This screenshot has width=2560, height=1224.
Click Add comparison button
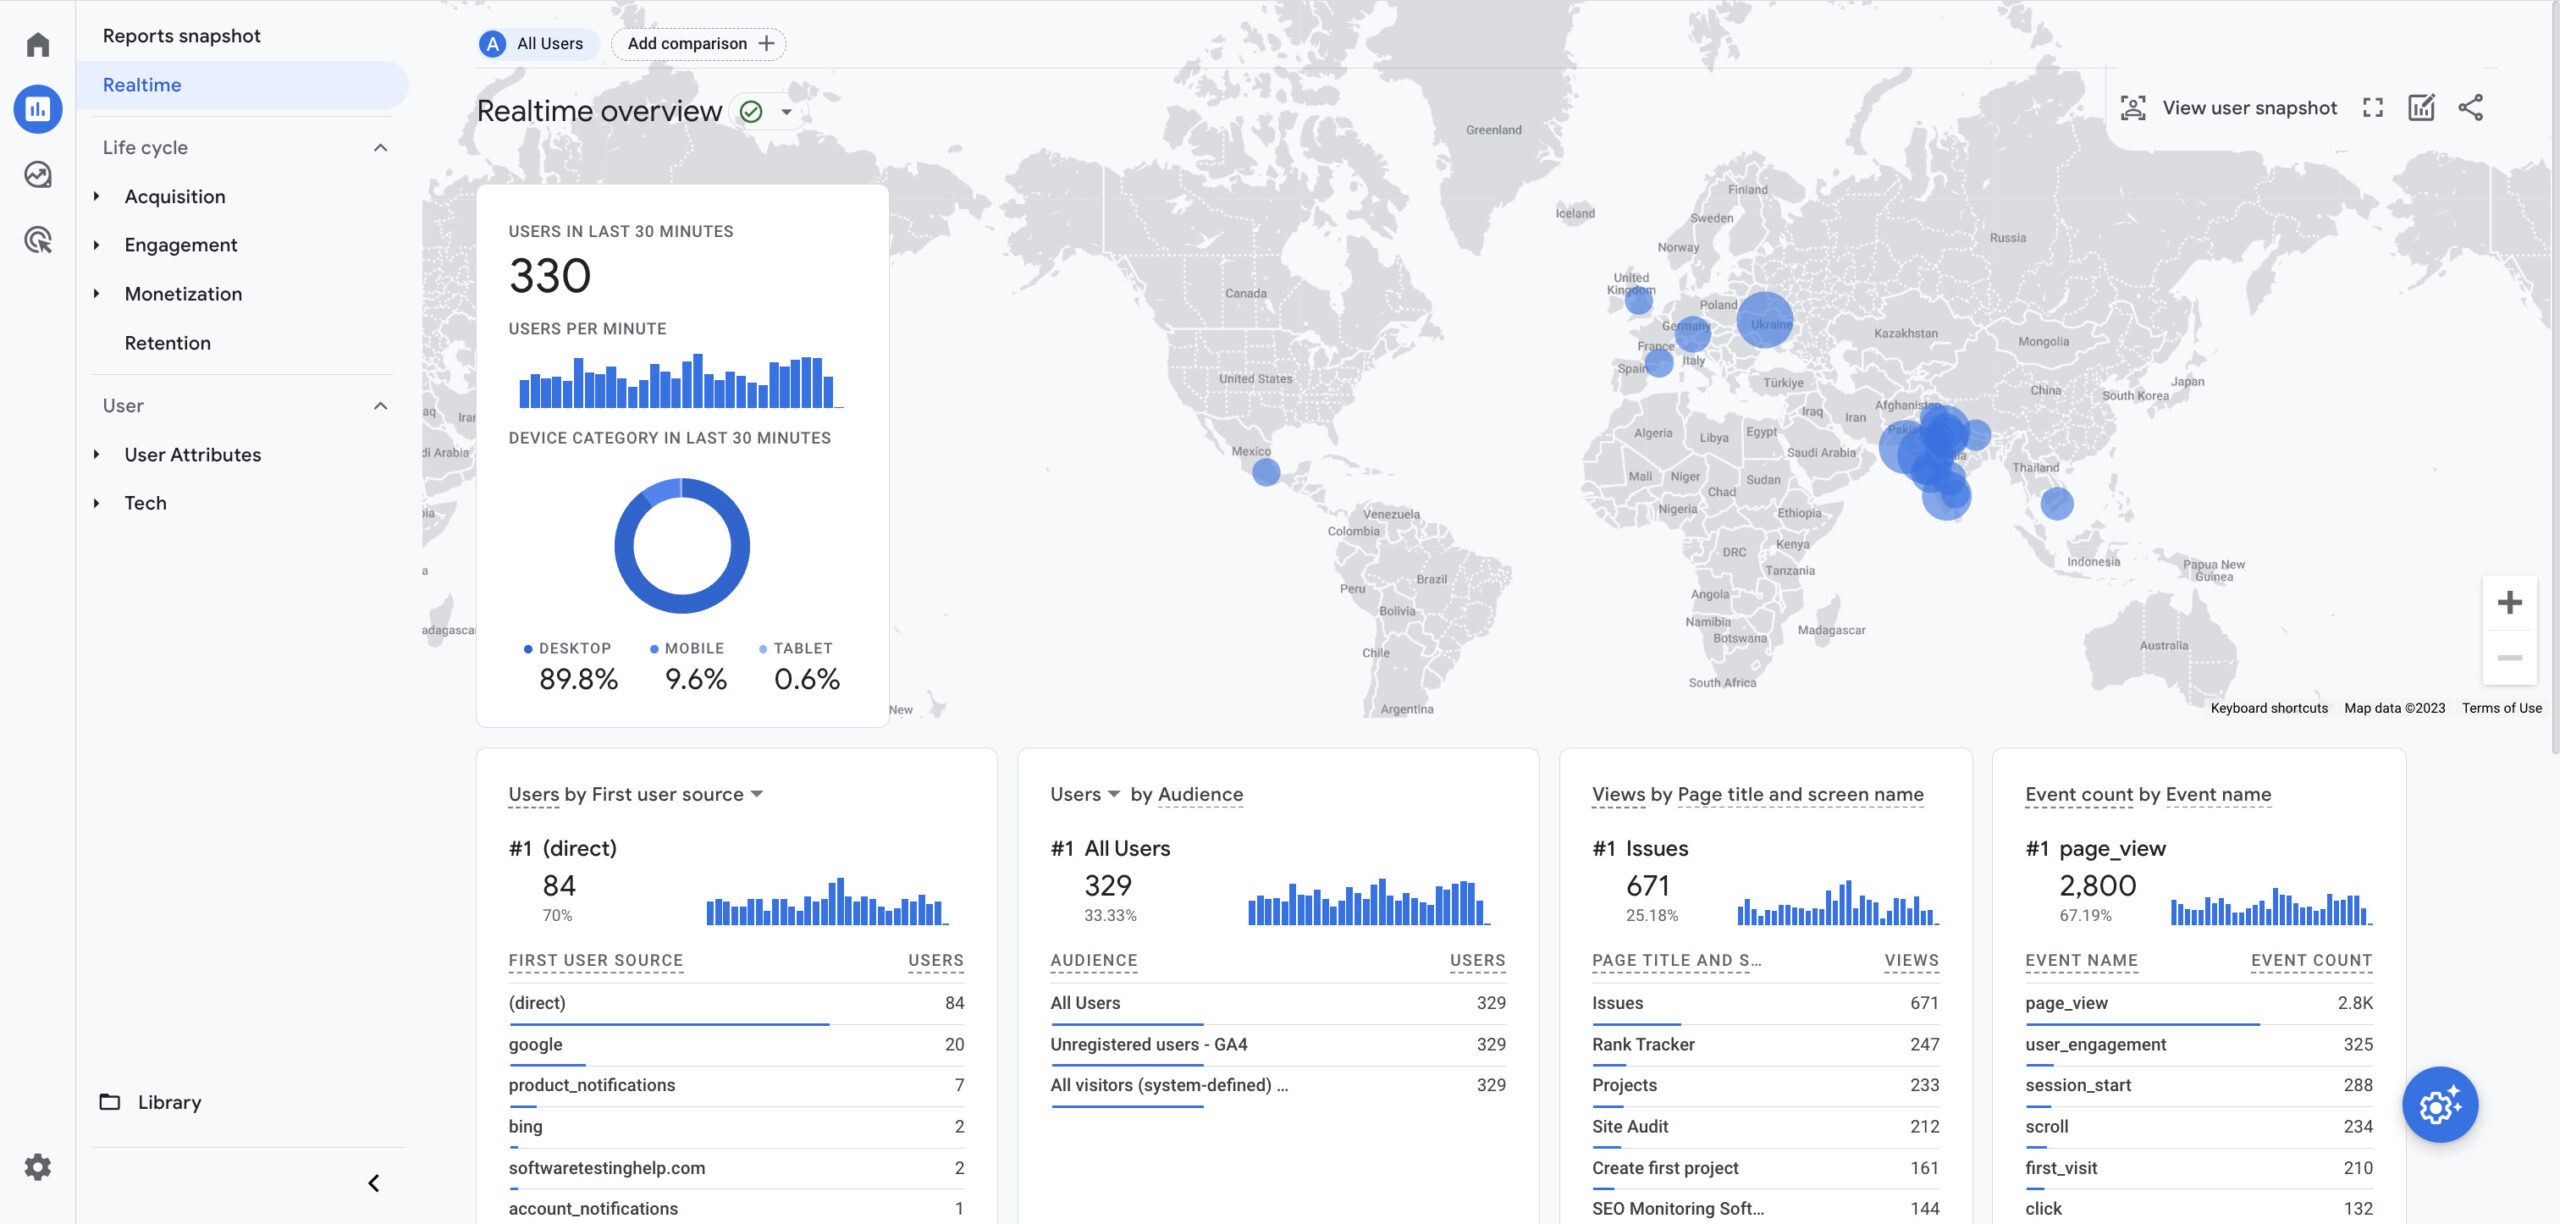coord(699,44)
